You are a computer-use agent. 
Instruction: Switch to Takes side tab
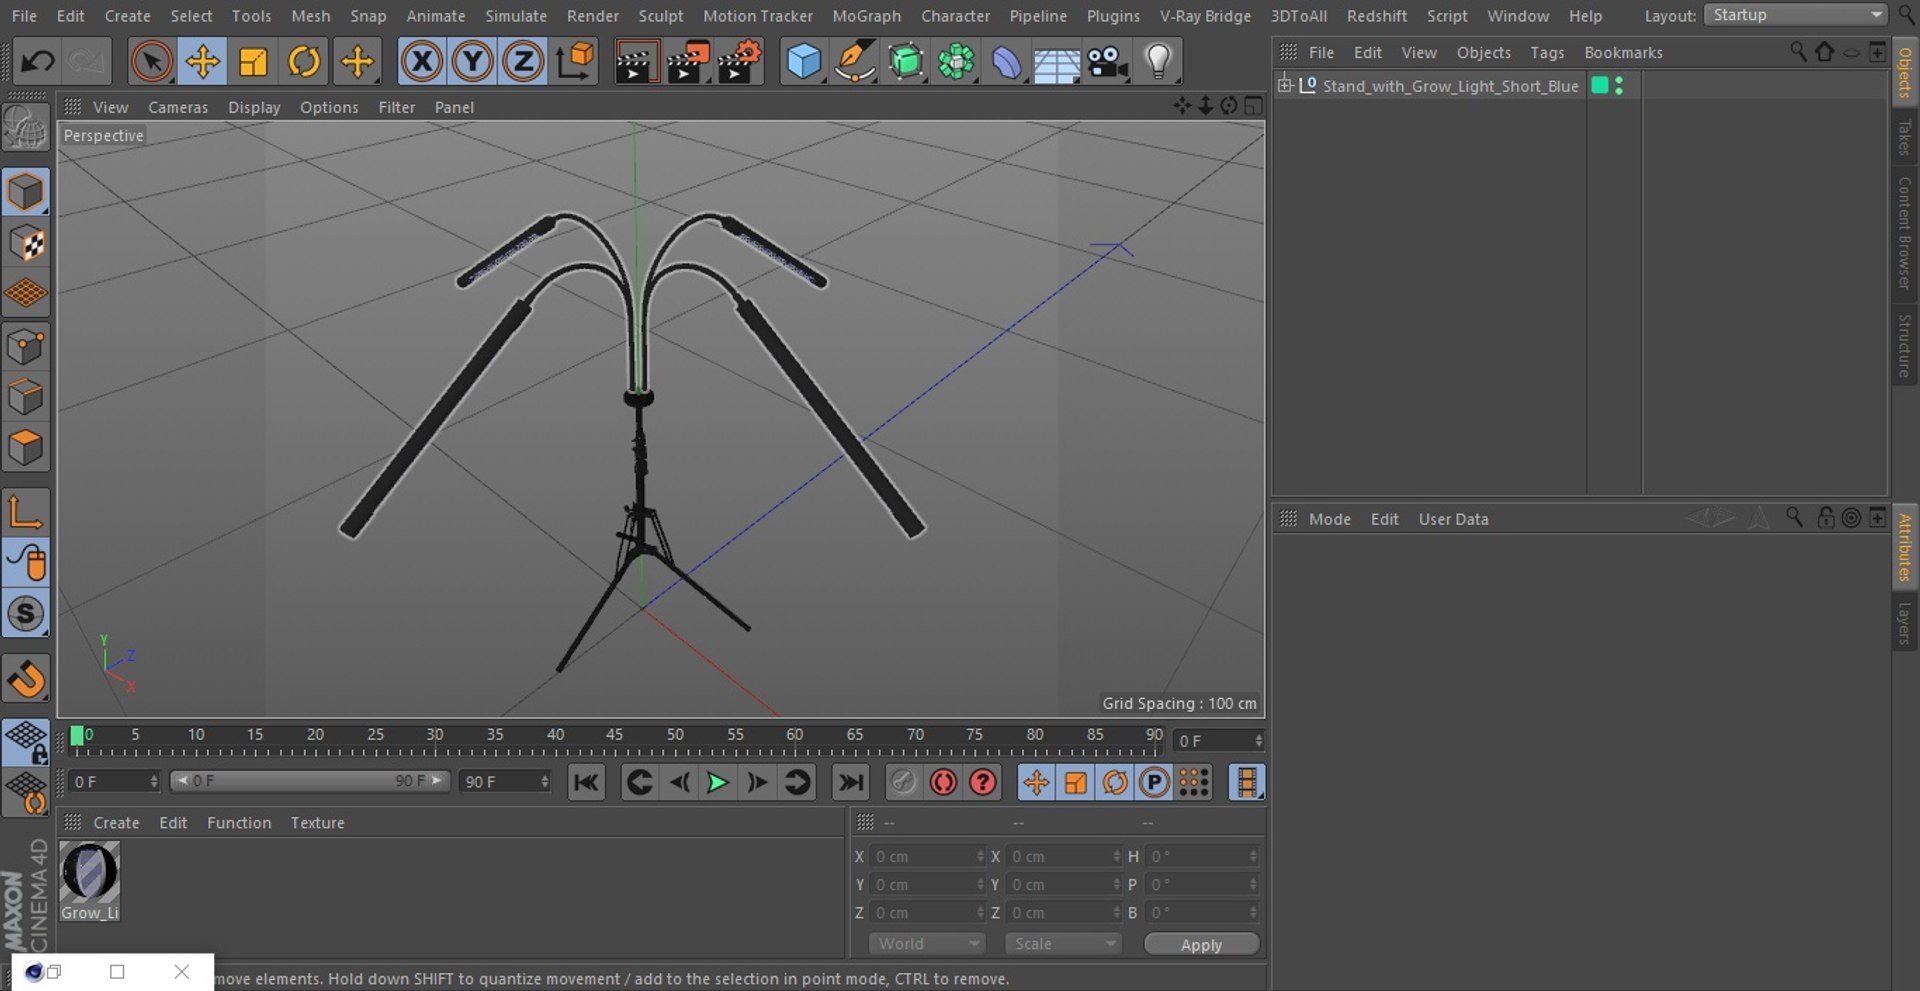click(x=1905, y=138)
